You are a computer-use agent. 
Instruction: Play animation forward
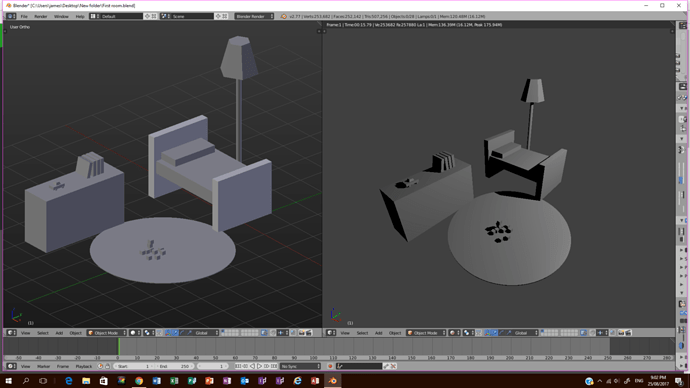click(260, 366)
